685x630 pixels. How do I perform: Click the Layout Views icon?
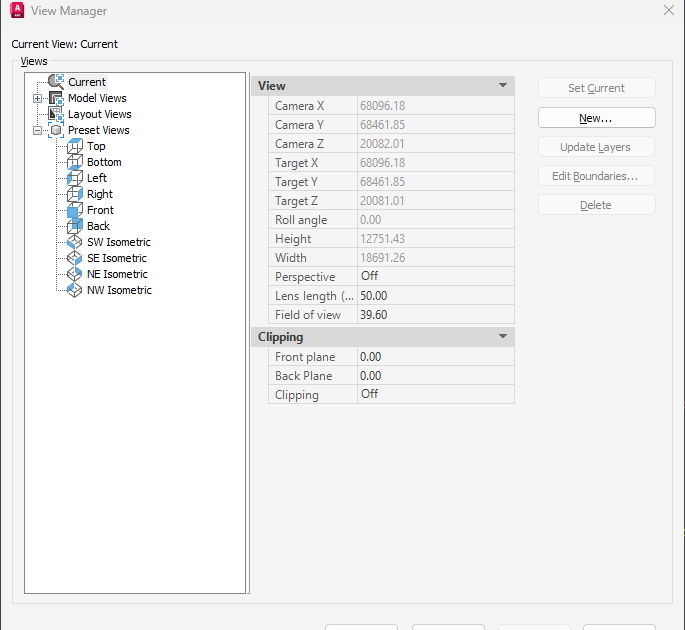pos(56,114)
